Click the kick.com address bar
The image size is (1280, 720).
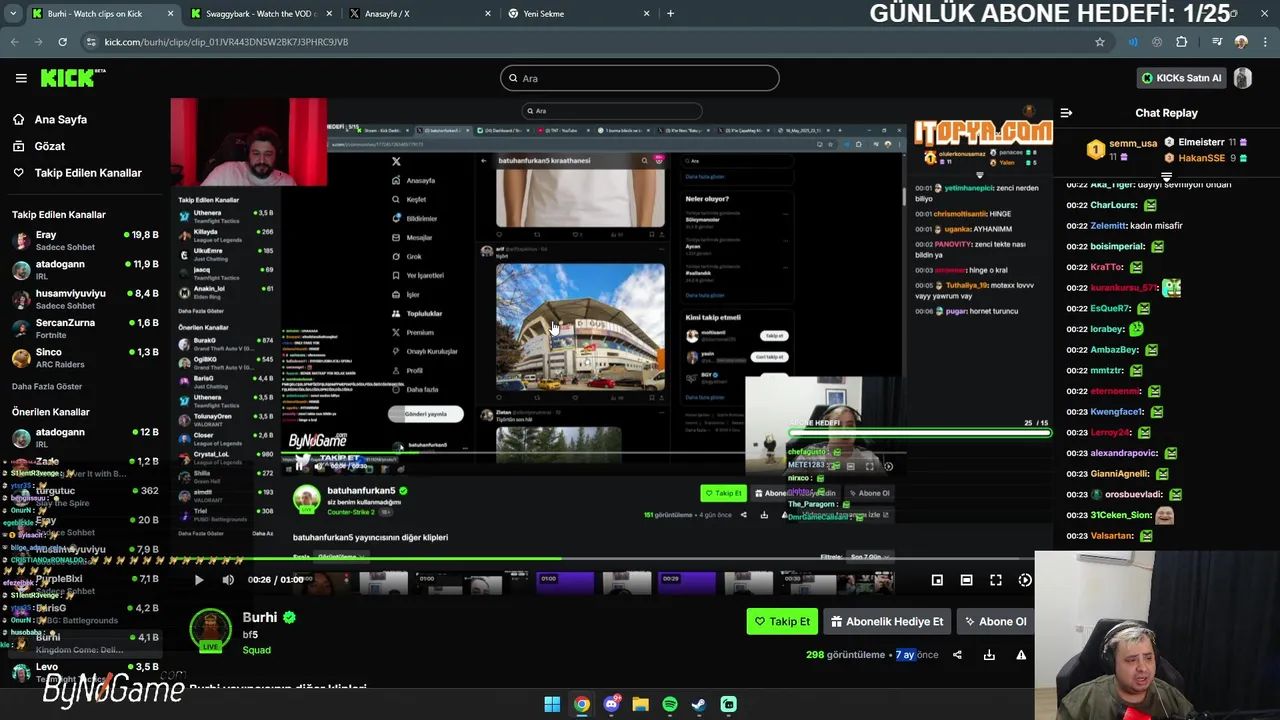590,42
